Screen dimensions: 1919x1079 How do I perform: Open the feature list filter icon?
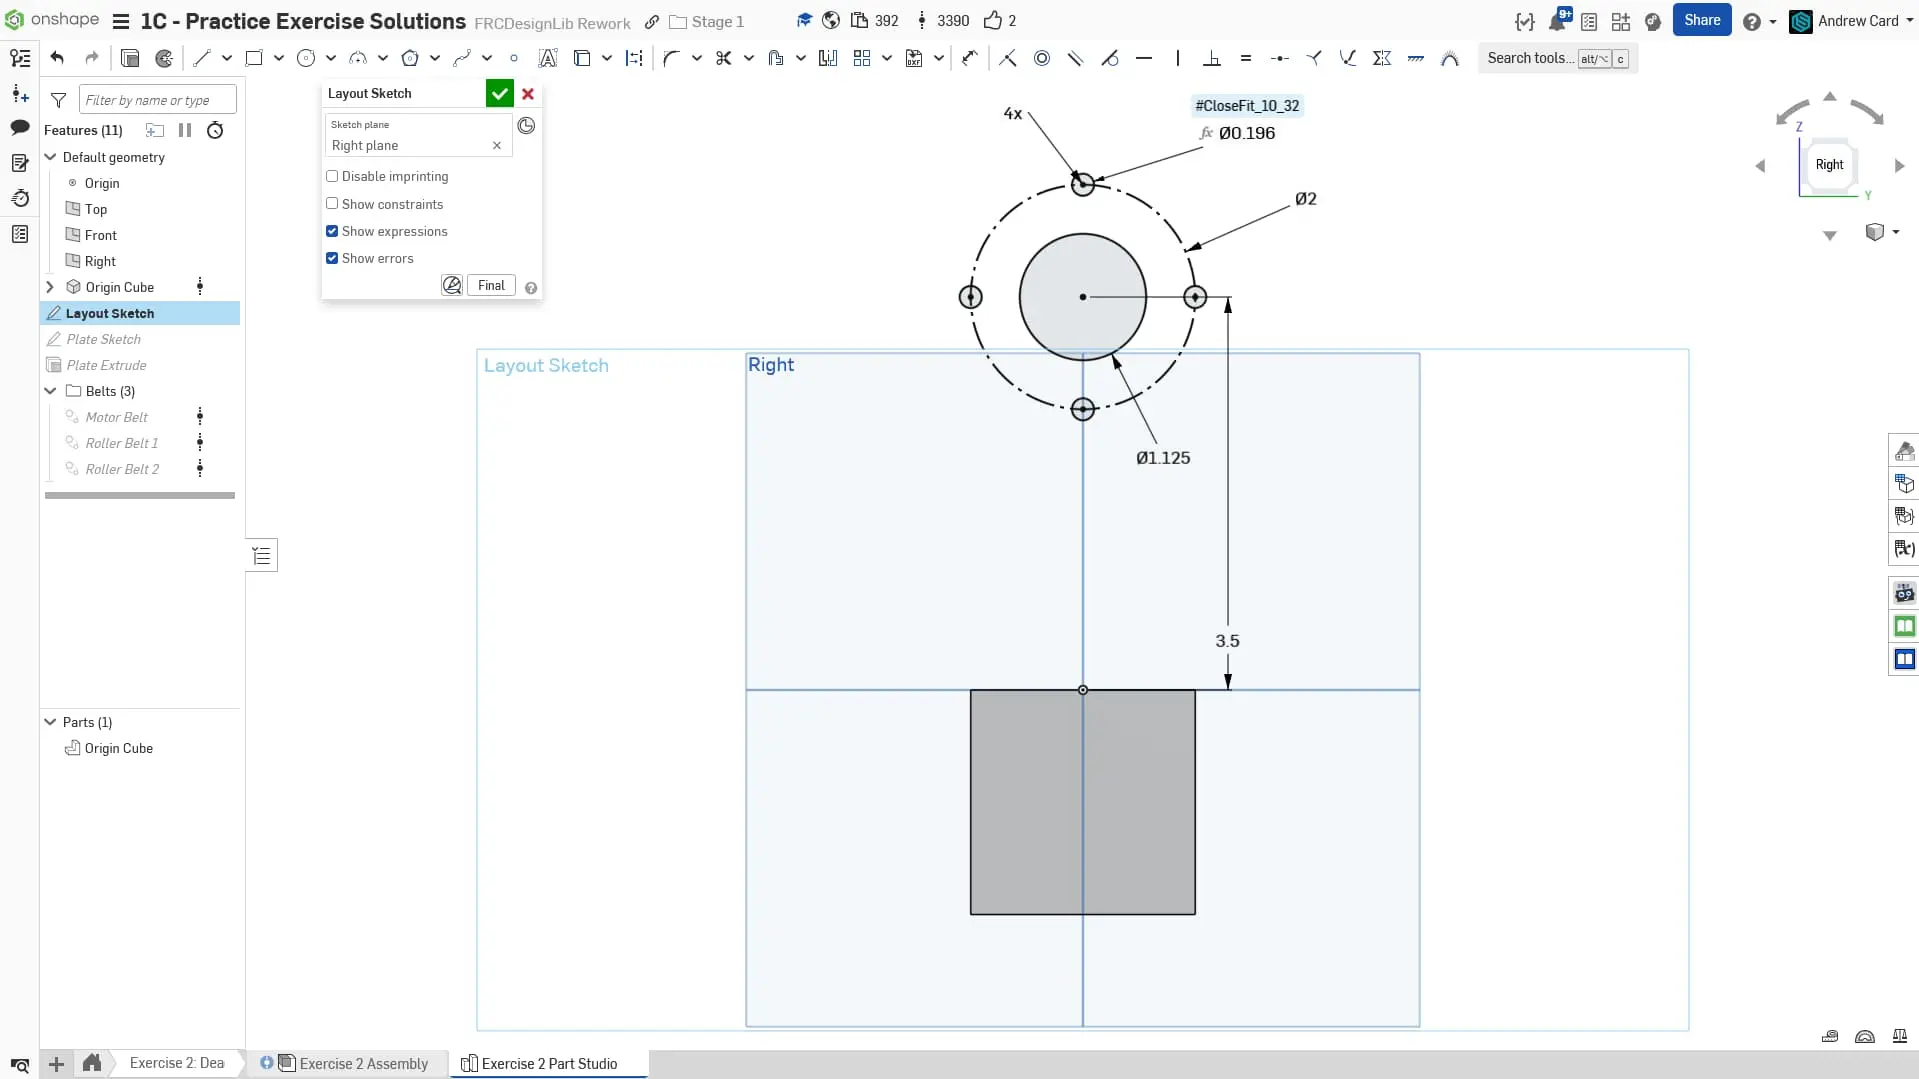59,100
